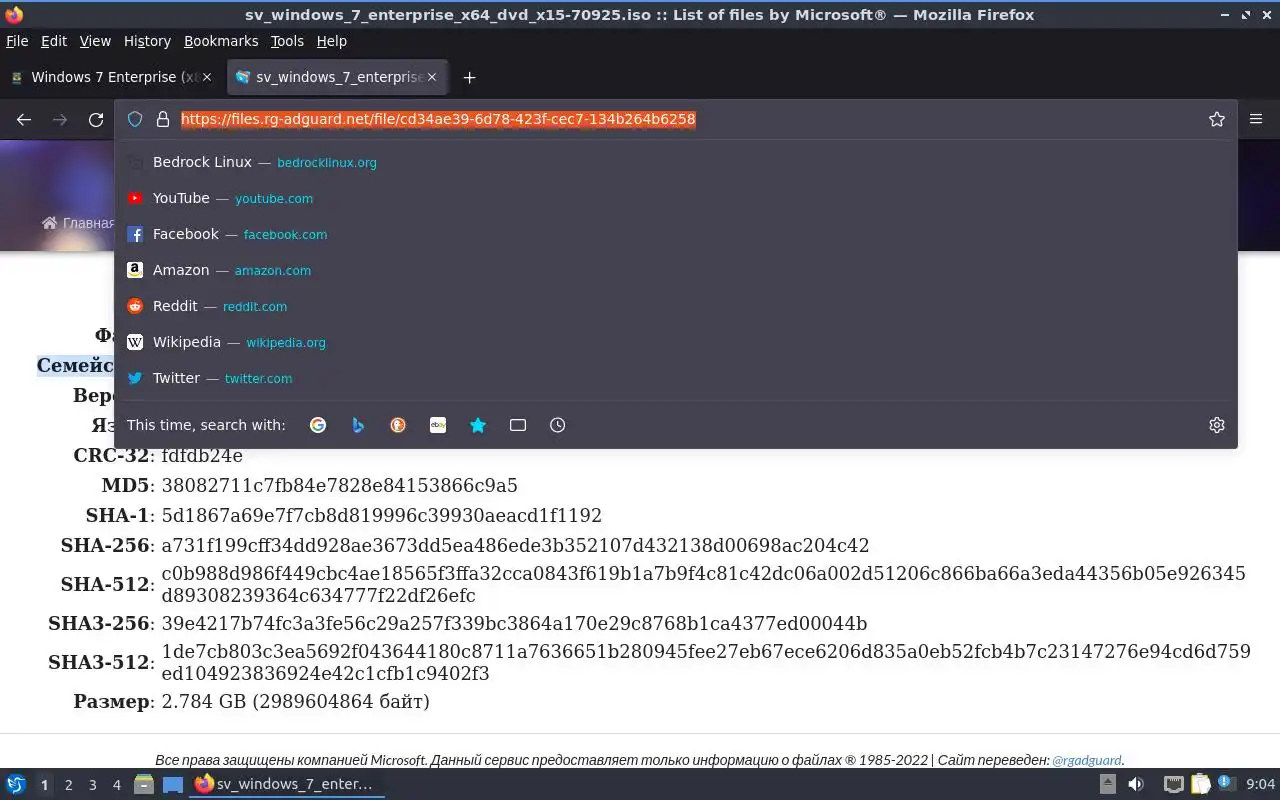This screenshot has height=800, width=1280.
Task: Reload the current page
Action: tap(96, 120)
